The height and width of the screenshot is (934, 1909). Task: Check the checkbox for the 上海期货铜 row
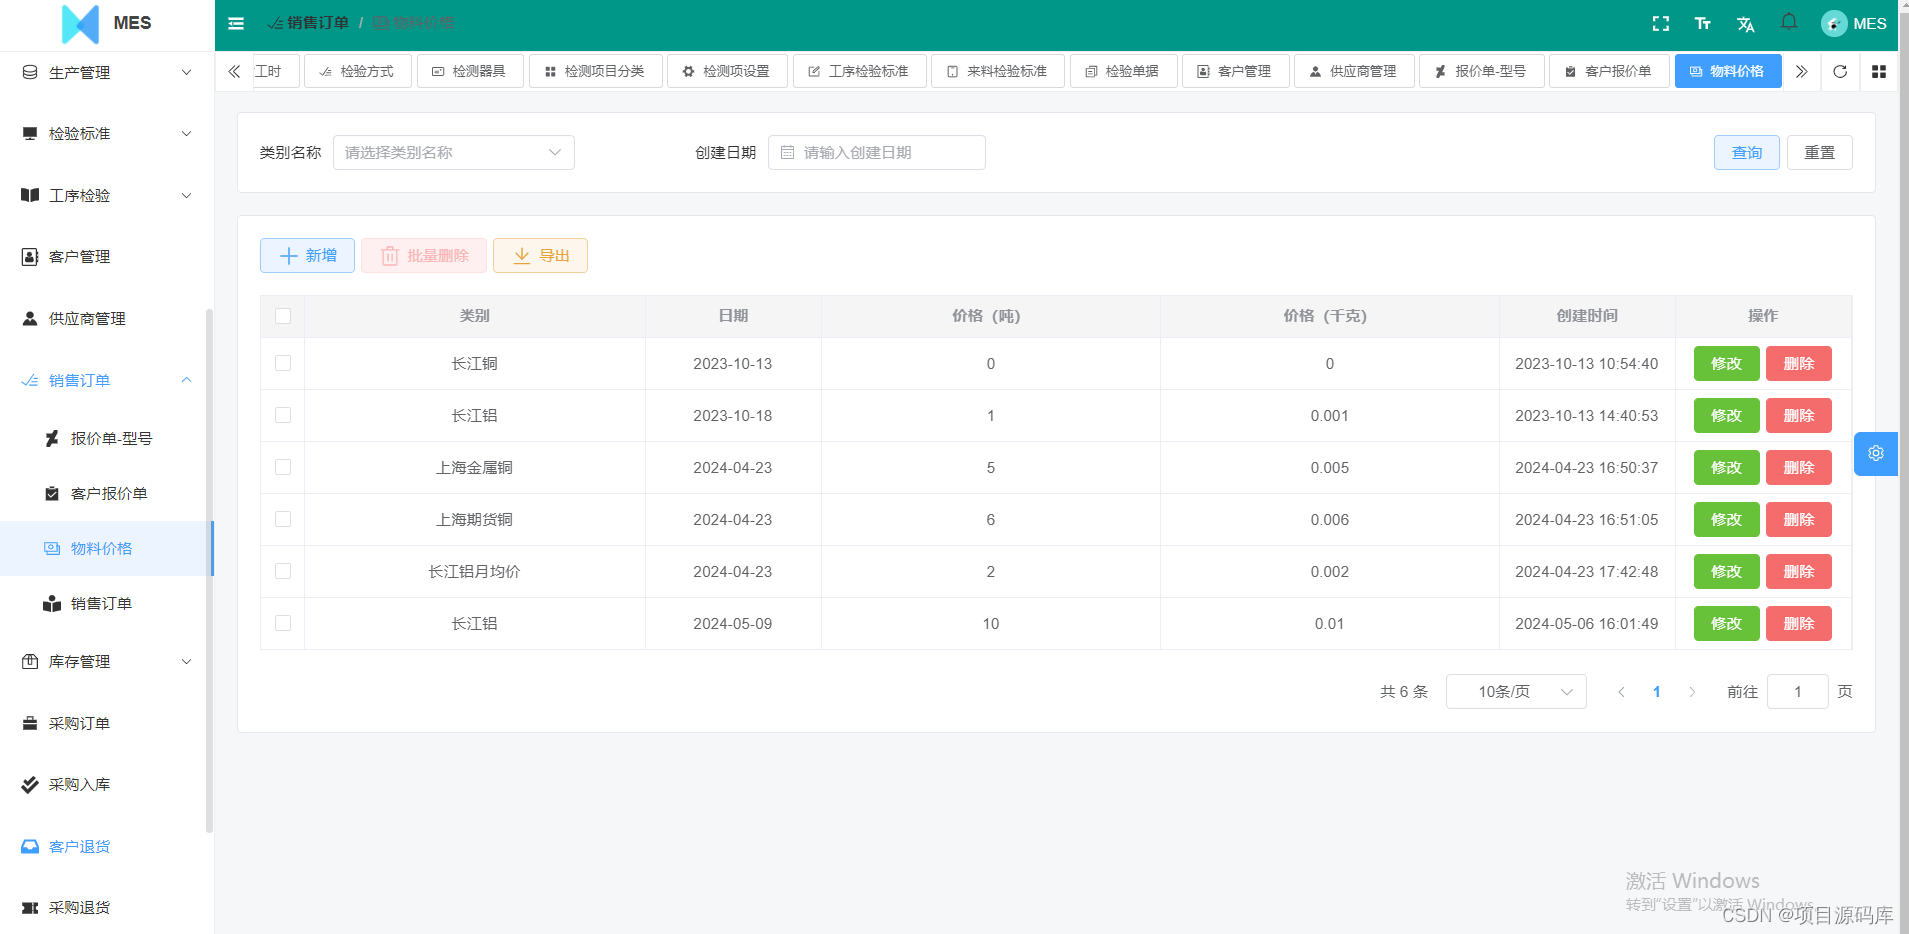click(x=283, y=519)
